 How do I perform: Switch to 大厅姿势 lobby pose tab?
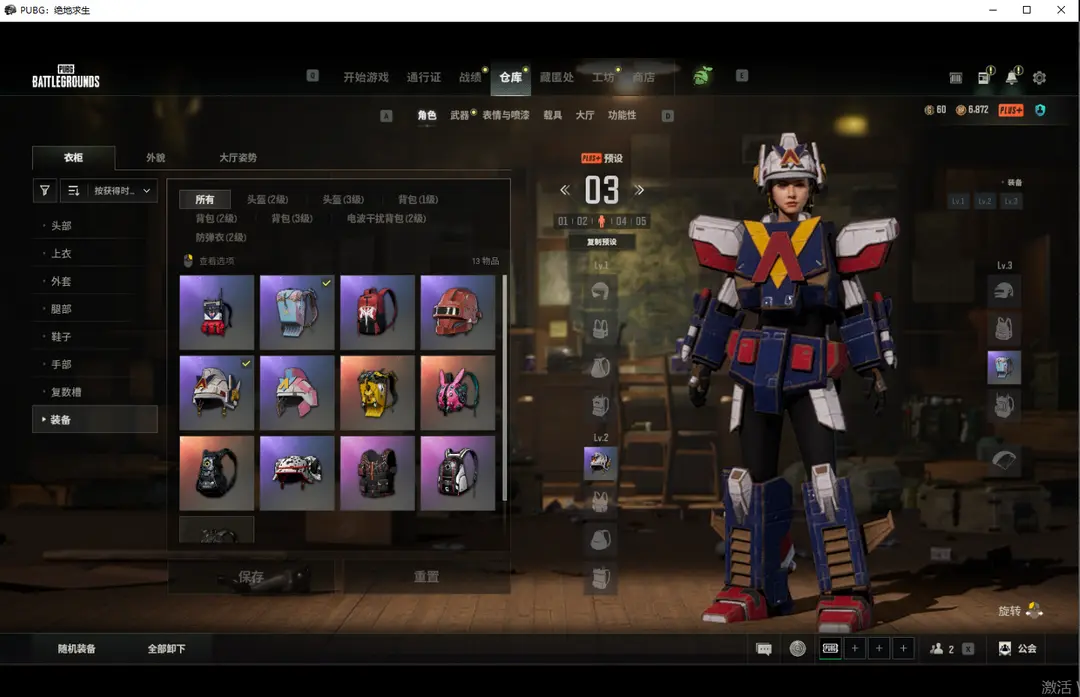click(x=238, y=158)
